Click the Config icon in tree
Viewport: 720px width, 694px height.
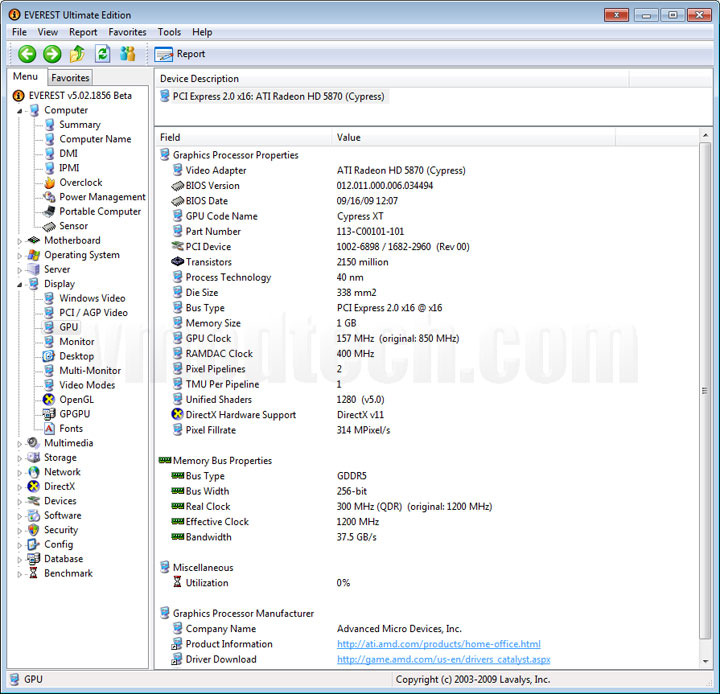(x=34, y=544)
